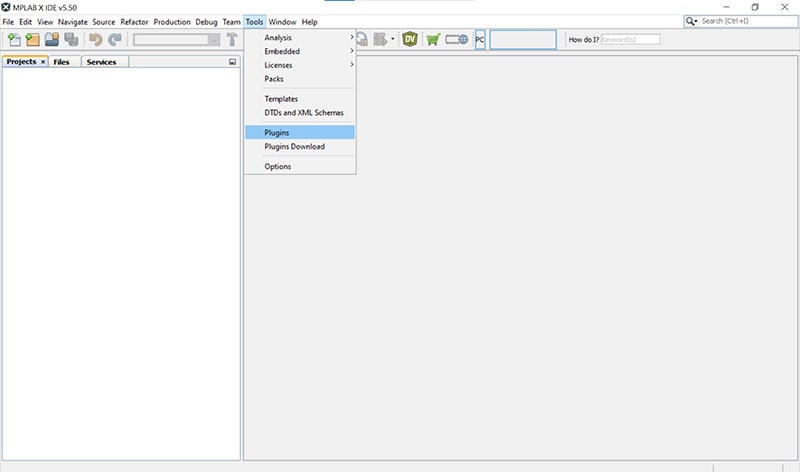This screenshot has width=800, height=472.
Task: Select Packs in Tools menu
Action: (x=299, y=79)
